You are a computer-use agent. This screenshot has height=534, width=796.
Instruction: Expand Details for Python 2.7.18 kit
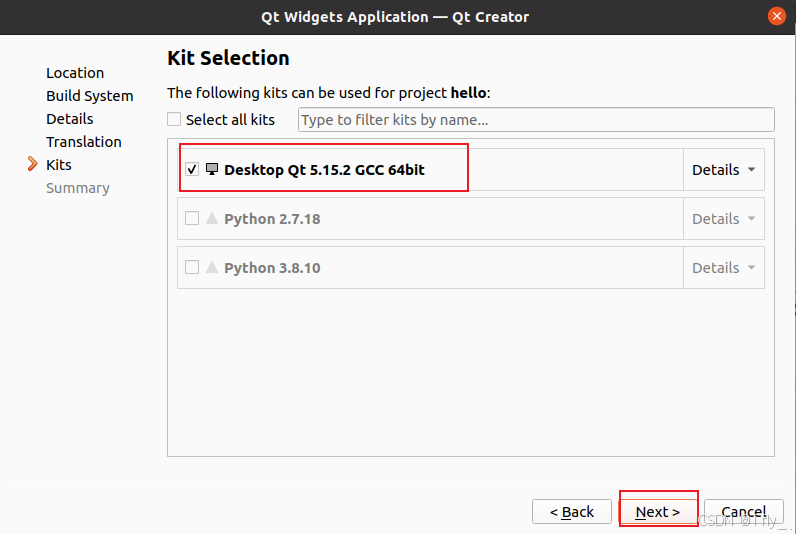[x=723, y=218]
